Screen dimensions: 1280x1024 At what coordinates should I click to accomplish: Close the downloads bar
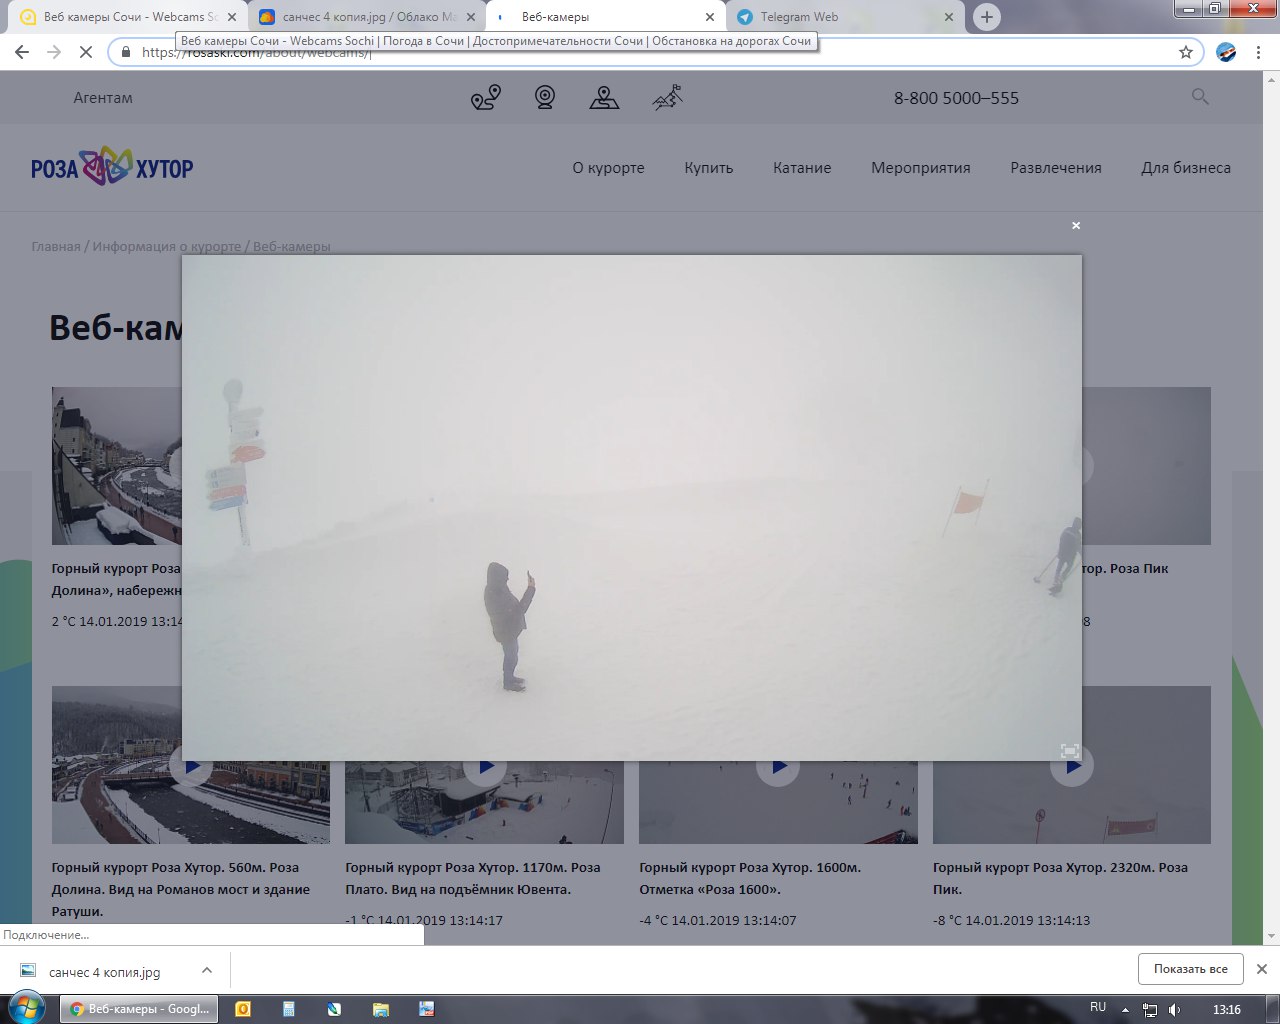(1262, 969)
